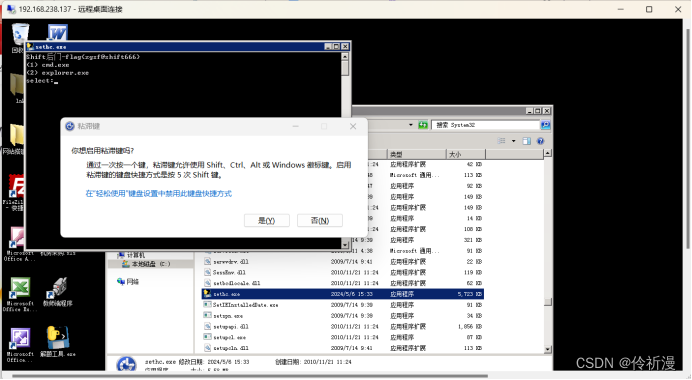The height and width of the screenshot is (380, 692).
Task: Click the large sethc.exe icon in the details pane
Action: pos(127,364)
